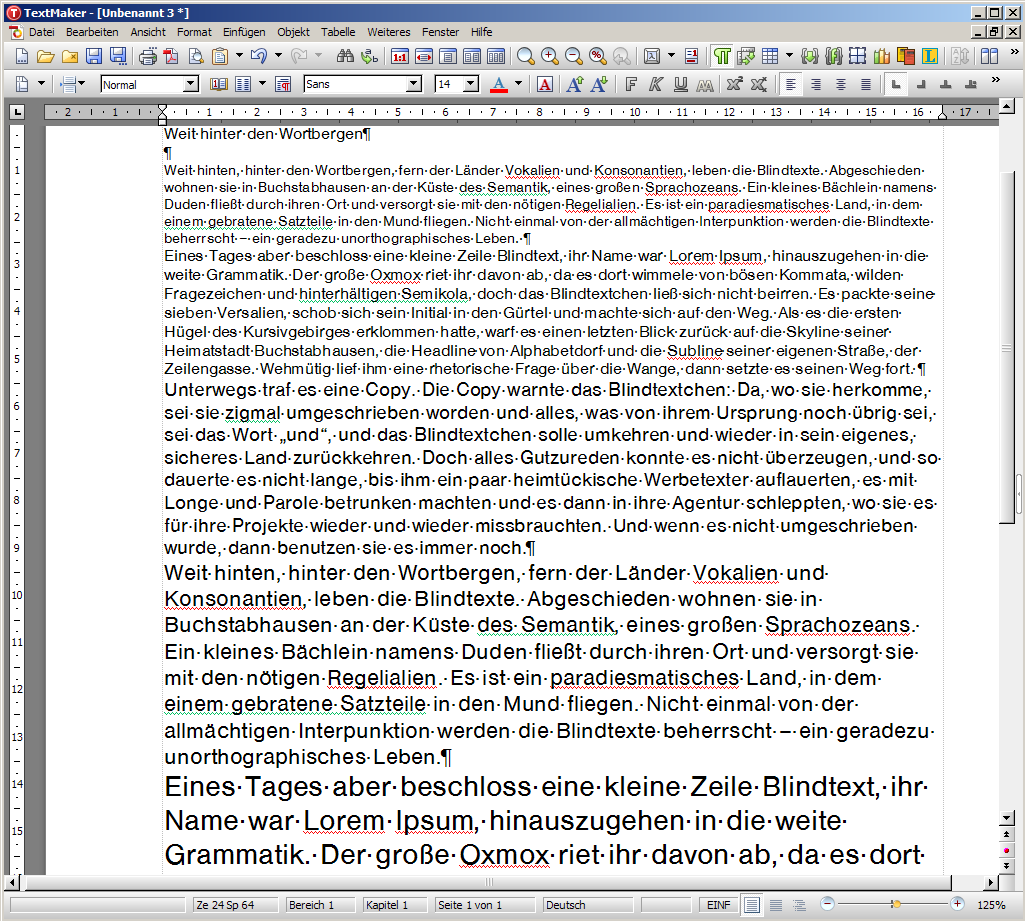Open search with the binoculars icon
The image size is (1025, 921).
(345, 56)
